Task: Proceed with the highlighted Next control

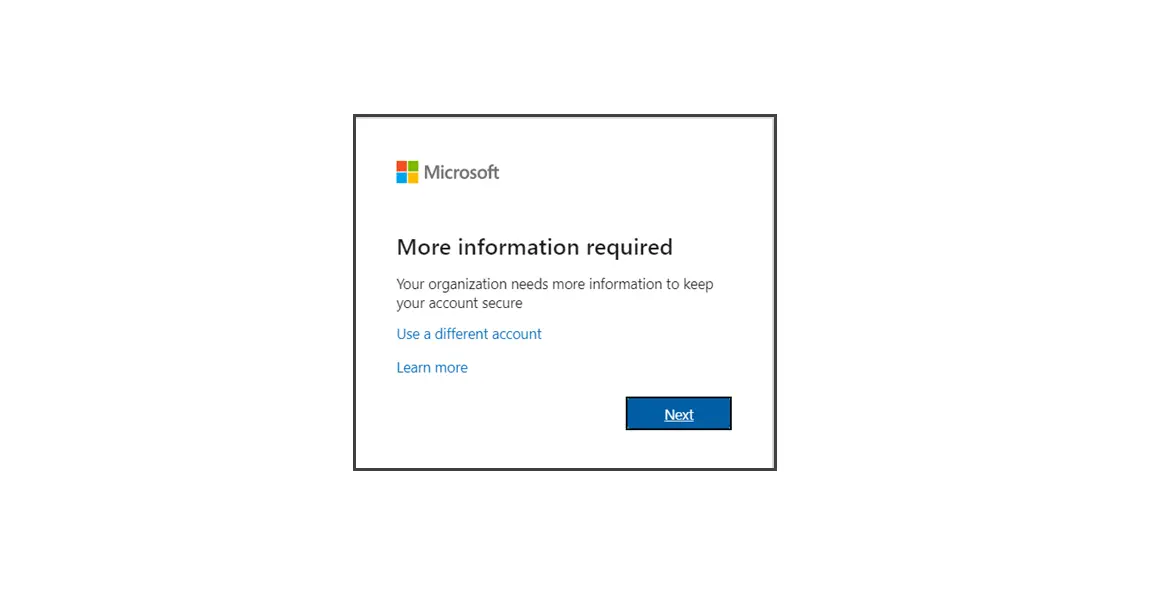Action: tap(678, 413)
